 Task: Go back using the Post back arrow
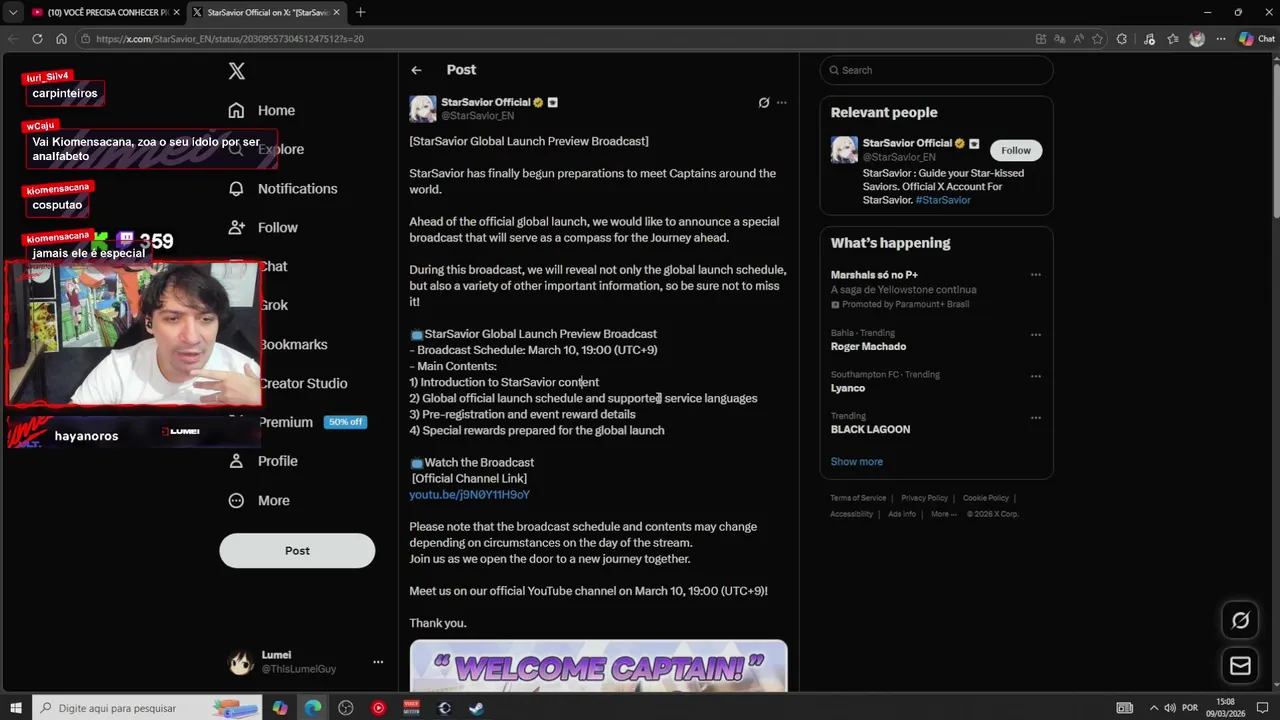416,70
